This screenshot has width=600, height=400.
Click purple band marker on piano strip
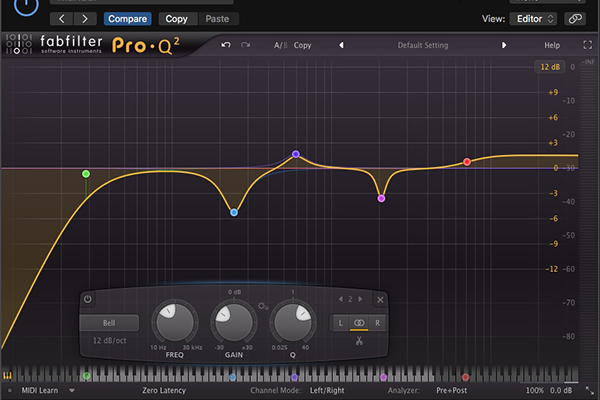pos(294,377)
